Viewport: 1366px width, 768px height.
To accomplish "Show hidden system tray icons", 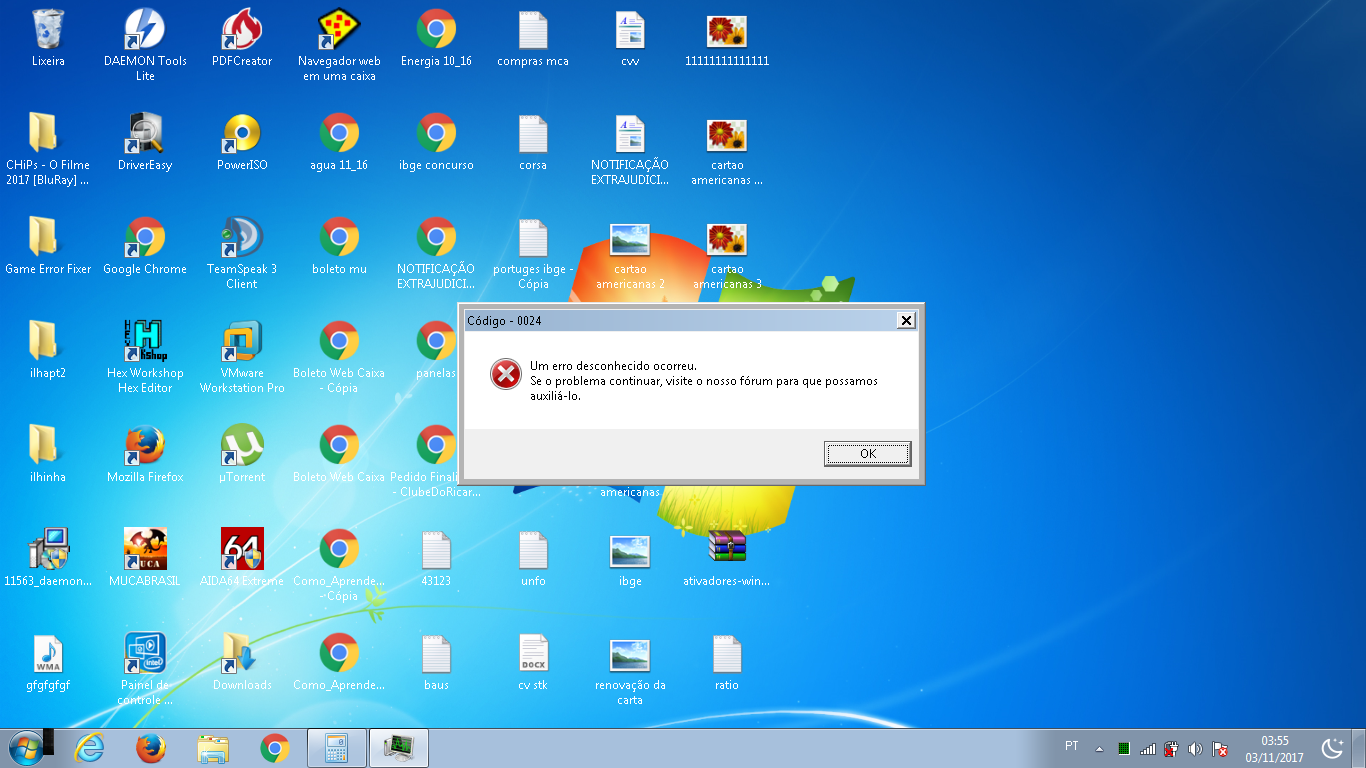I will point(1100,748).
